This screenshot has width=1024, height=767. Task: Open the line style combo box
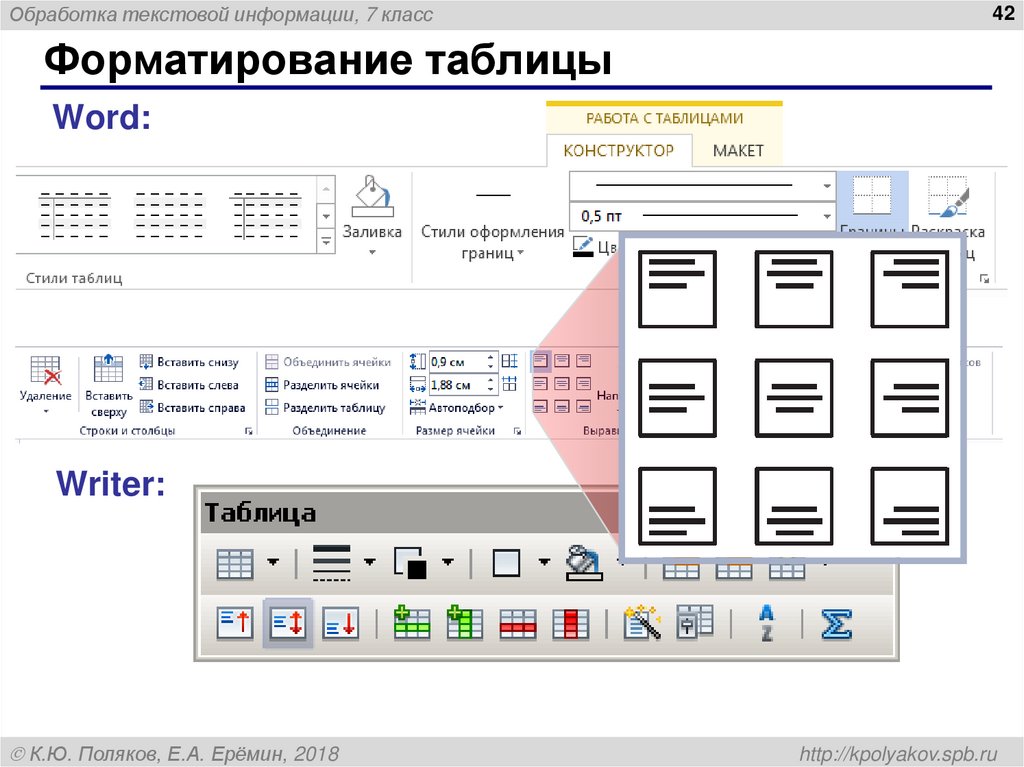(703, 186)
